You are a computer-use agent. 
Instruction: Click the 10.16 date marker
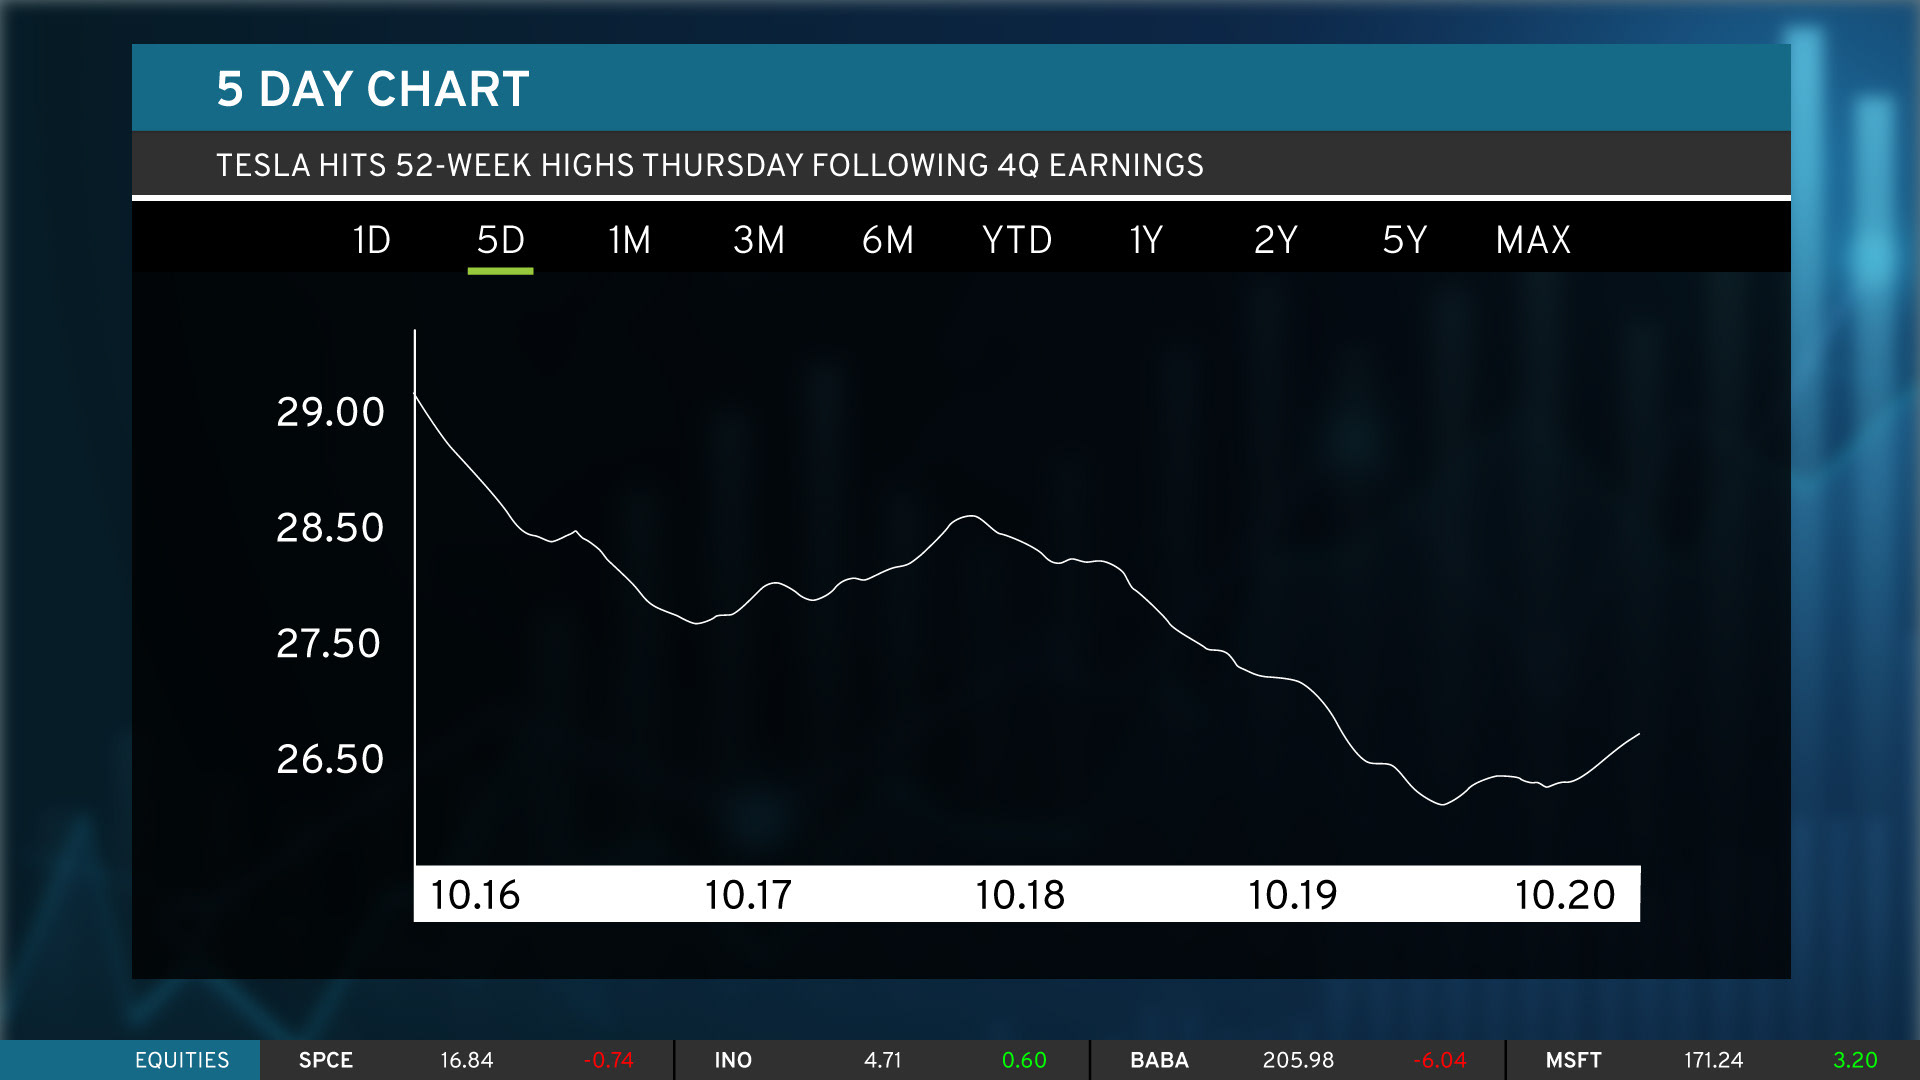point(475,895)
